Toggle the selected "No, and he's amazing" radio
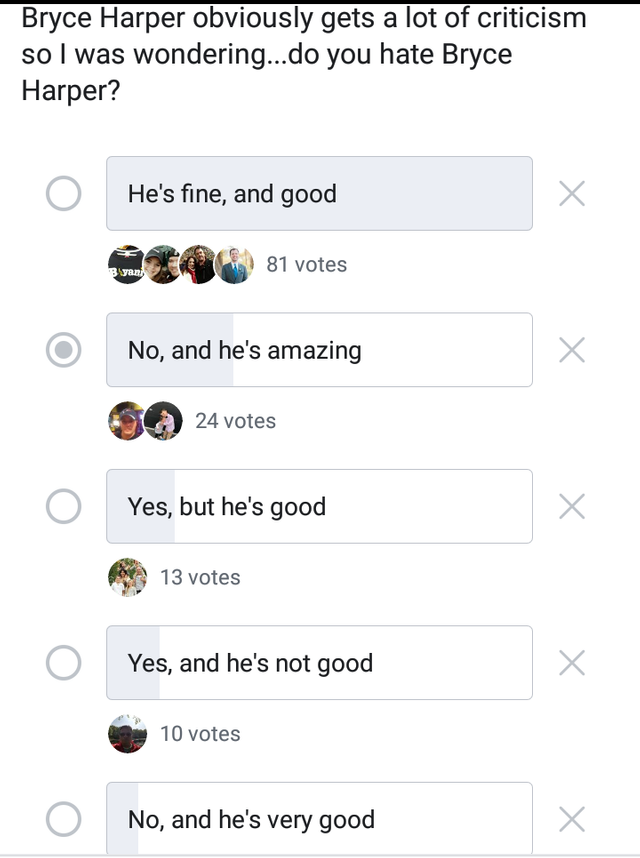The height and width of the screenshot is (858, 640). point(63,350)
